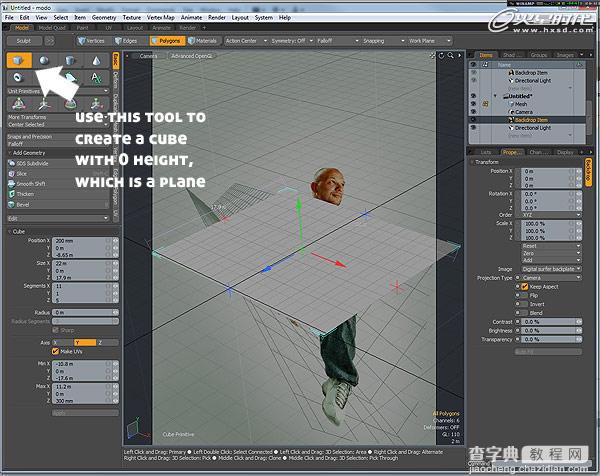Open the Texture menu

(x=132, y=18)
